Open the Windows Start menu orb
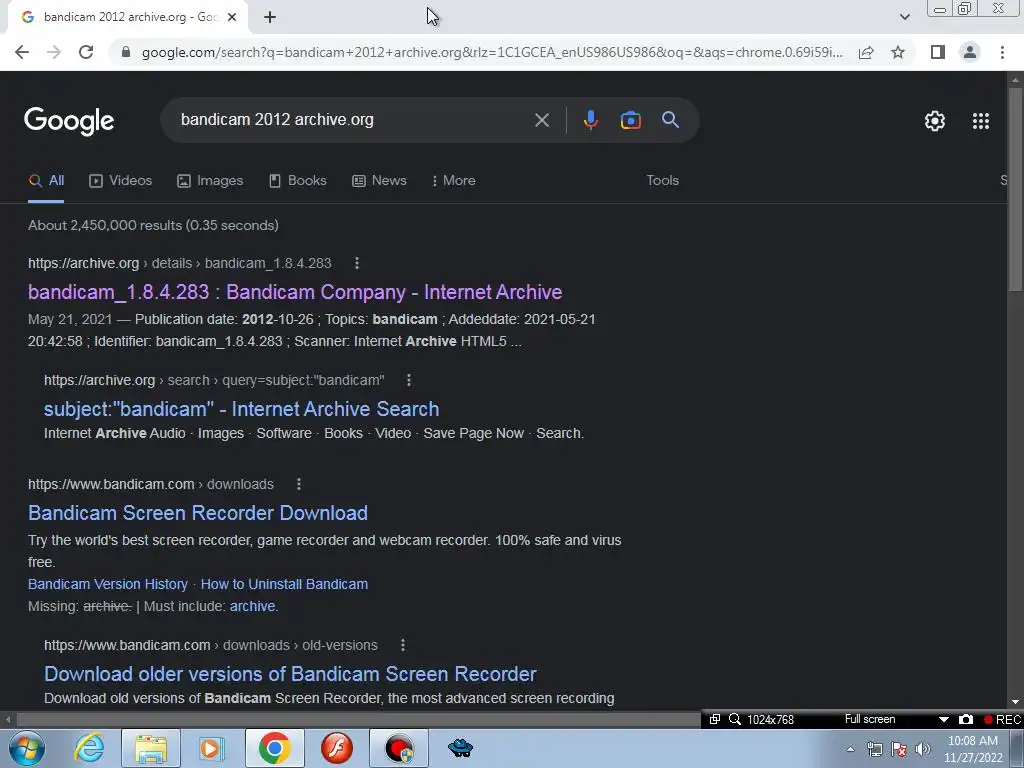Image resolution: width=1024 pixels, height=768 pixels. click(27, 748)
